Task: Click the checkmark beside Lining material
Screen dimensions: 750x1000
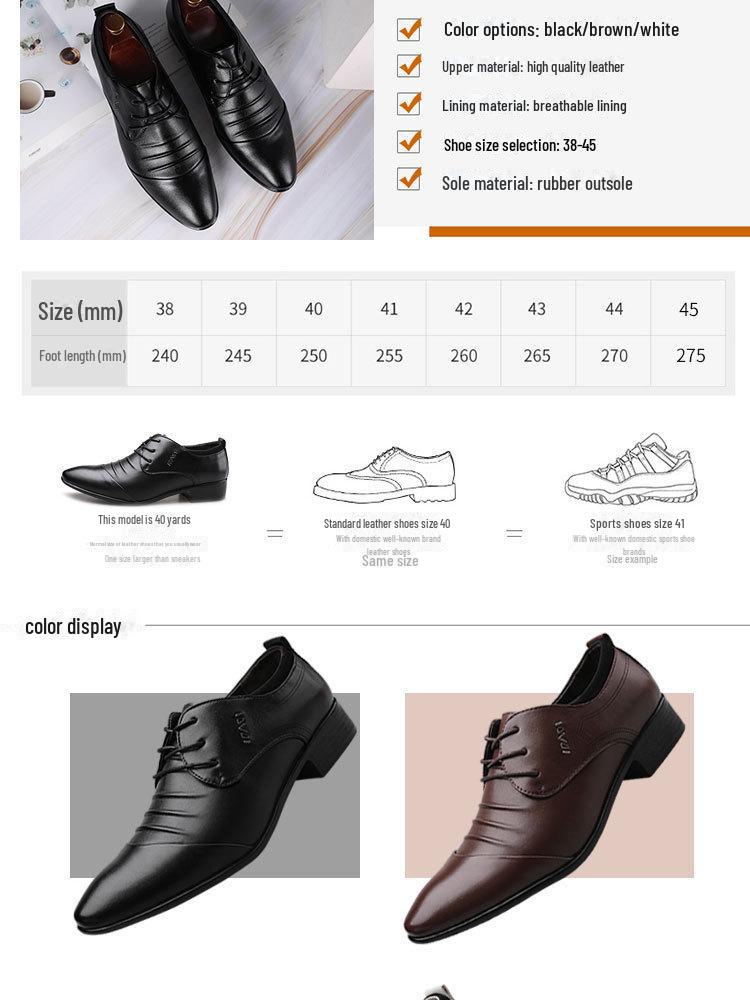Action: [x=409, y=103]
